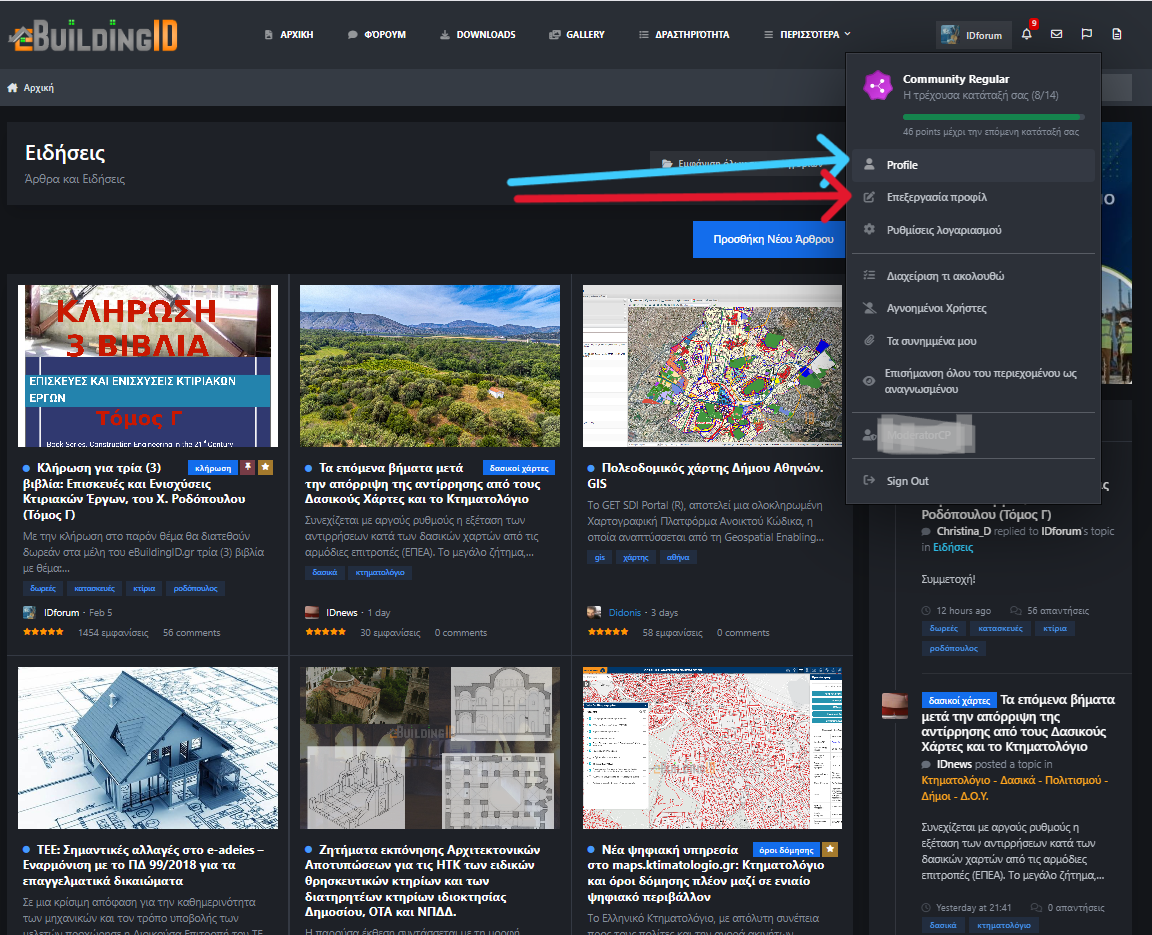
Task: Open Ρυθμίσεις λογαριασμού account settings
Action: tap(943, 230)
